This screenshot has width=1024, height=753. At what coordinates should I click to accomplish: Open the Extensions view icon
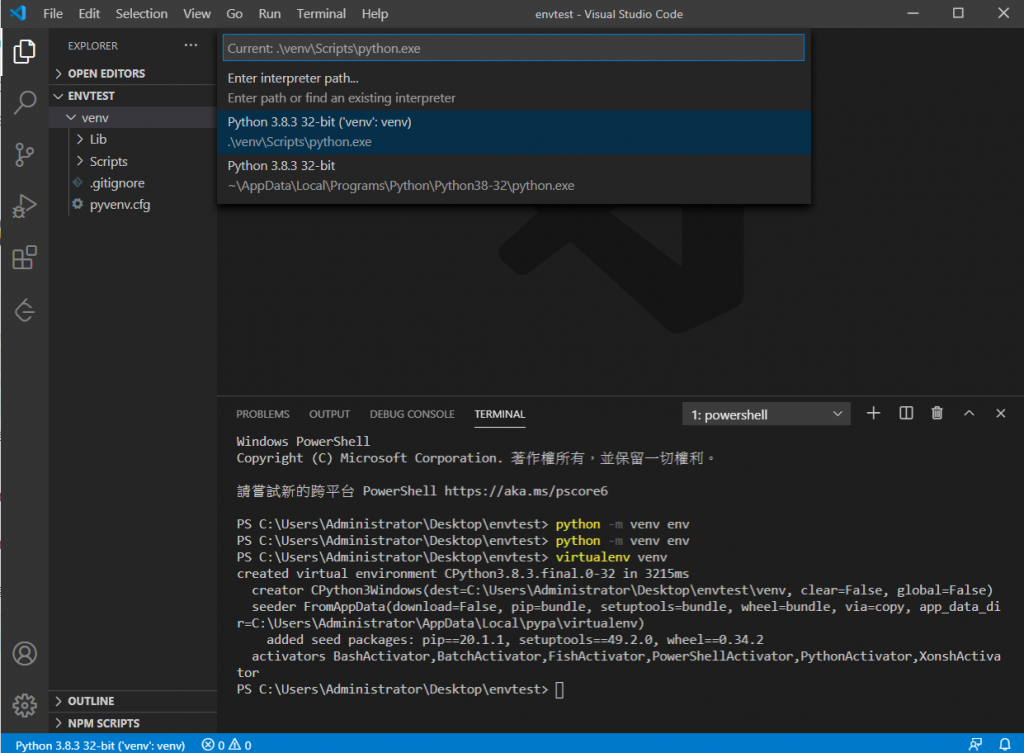tap(24, 257)
